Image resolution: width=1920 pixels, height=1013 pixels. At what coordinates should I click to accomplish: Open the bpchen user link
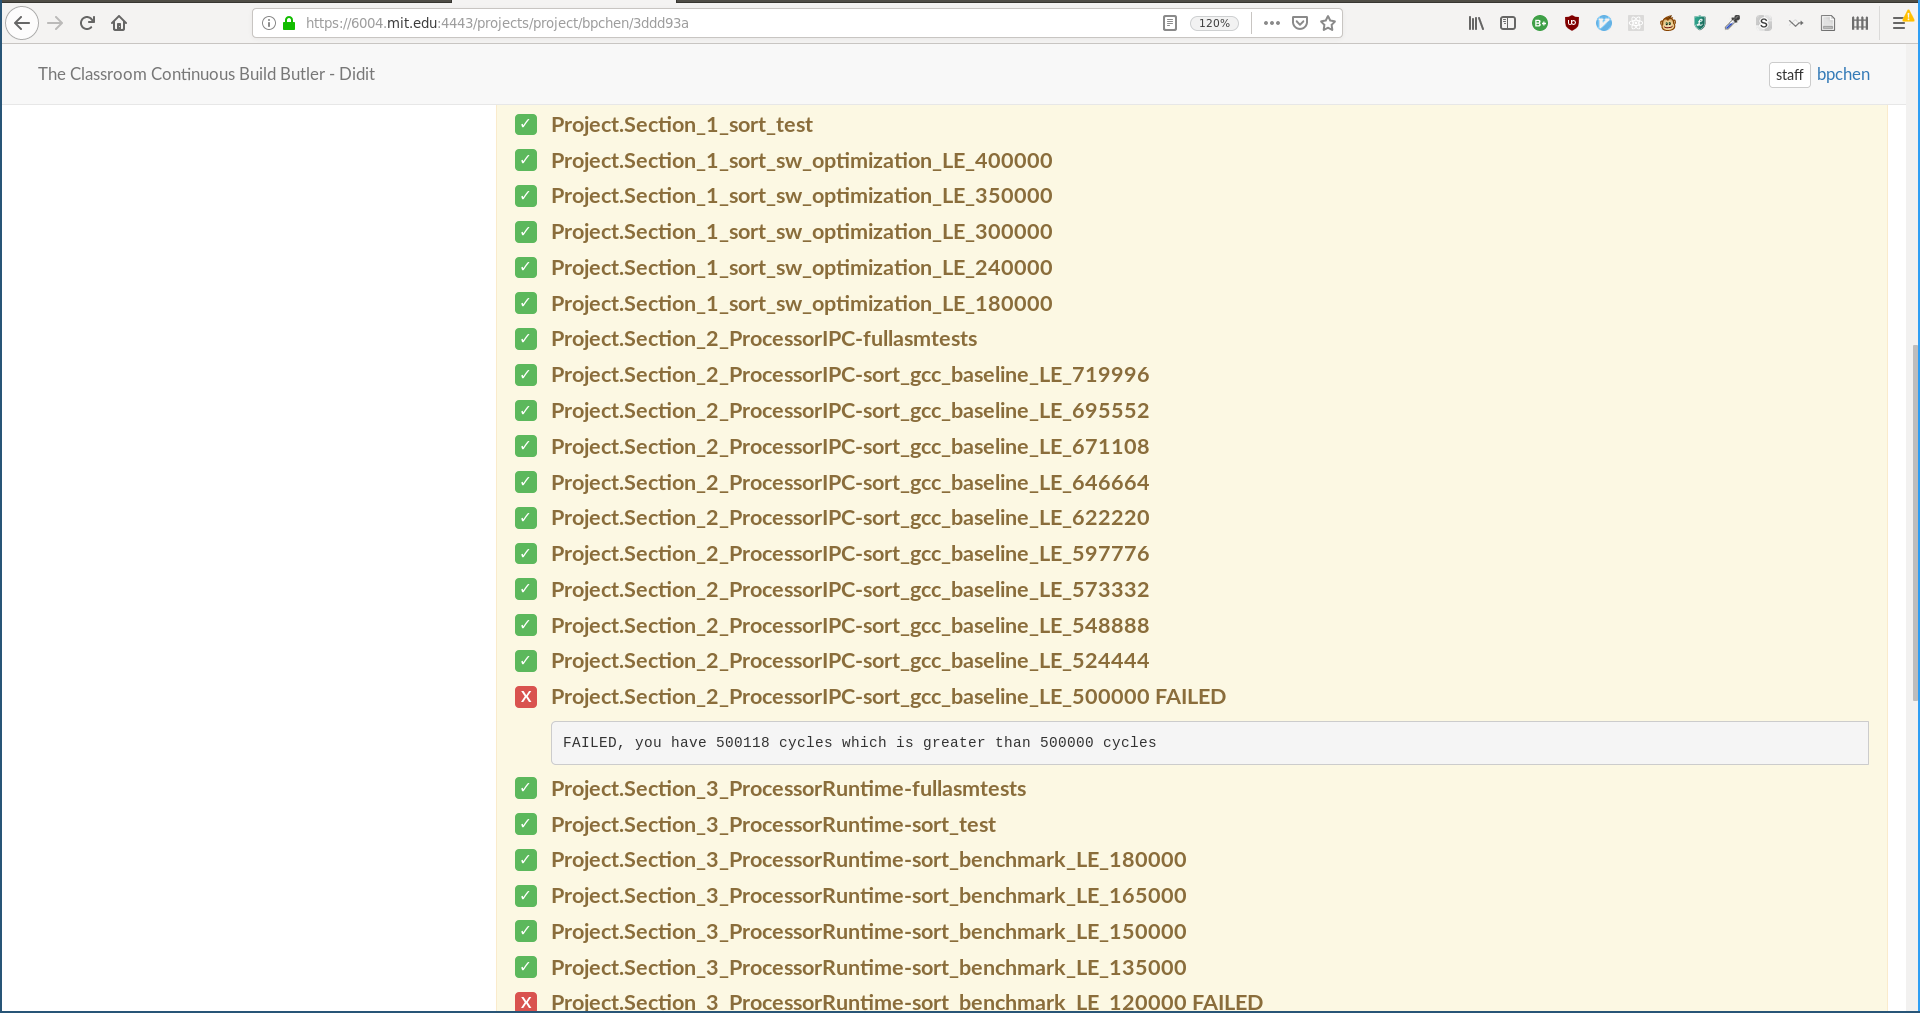pos(1843,74)
